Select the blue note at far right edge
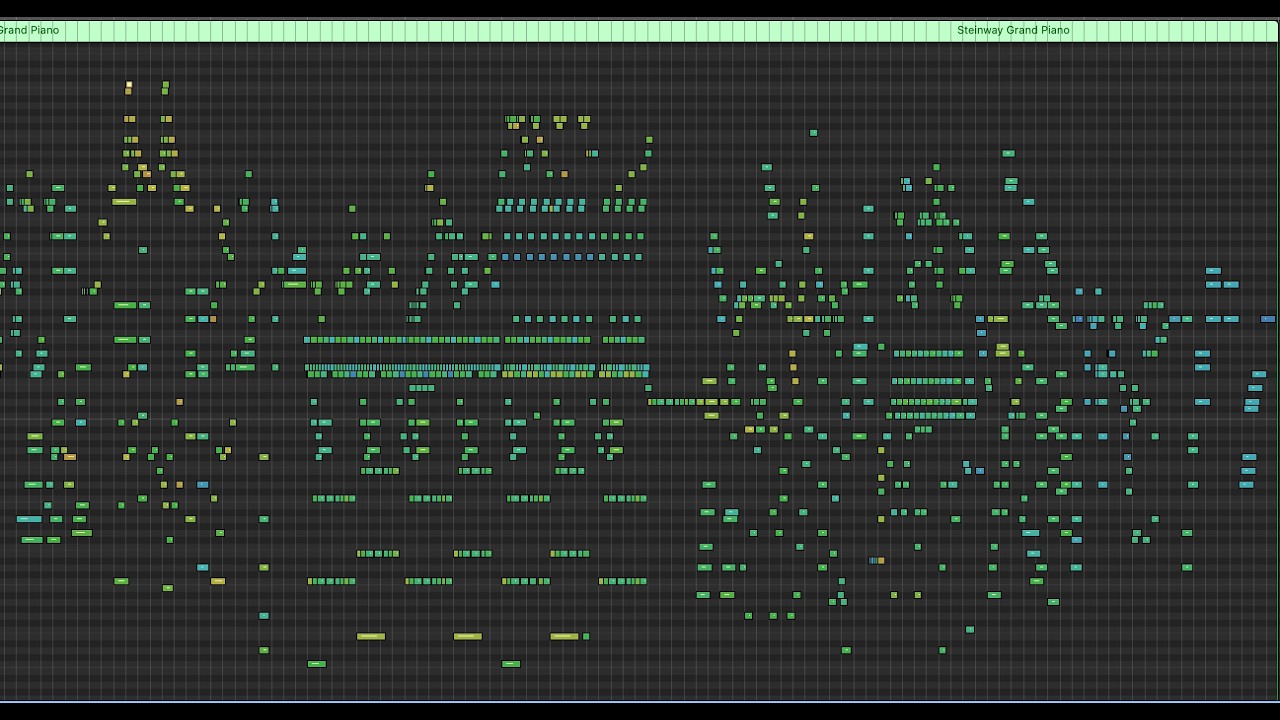The image size is (1280, 720). pyautogui.click(x=1268, y=319)
